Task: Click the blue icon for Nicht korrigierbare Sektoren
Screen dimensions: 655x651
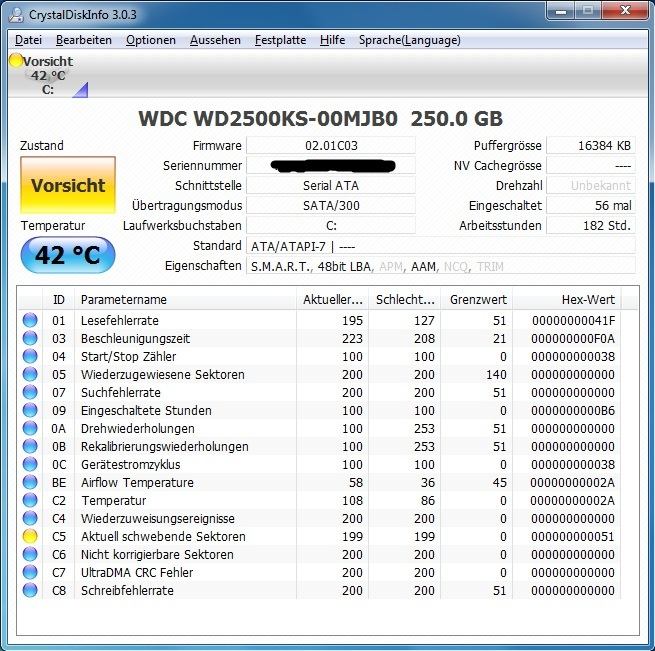Action: (x=30, y=554)
